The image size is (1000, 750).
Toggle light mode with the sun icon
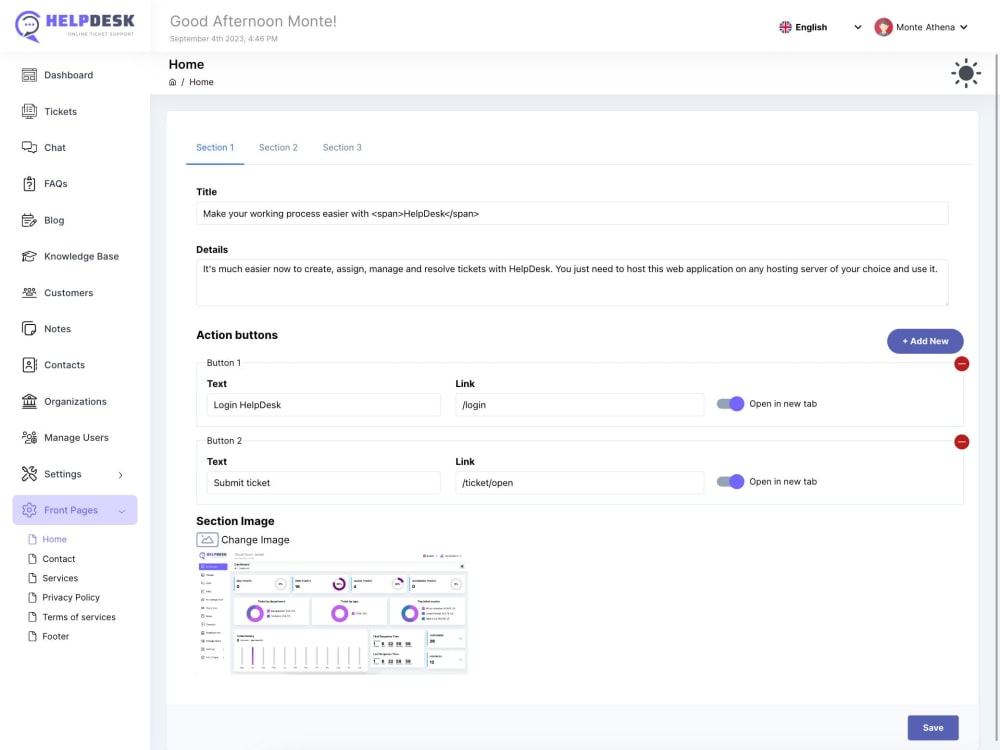966,73
